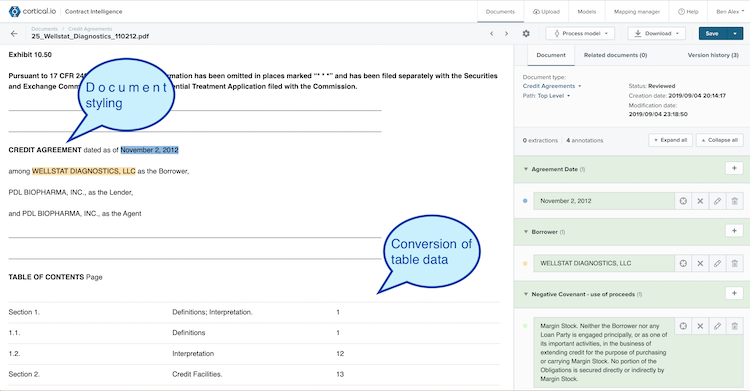Go to next document arrow
This screenshot has height=391, width=750.
(507, 34)
